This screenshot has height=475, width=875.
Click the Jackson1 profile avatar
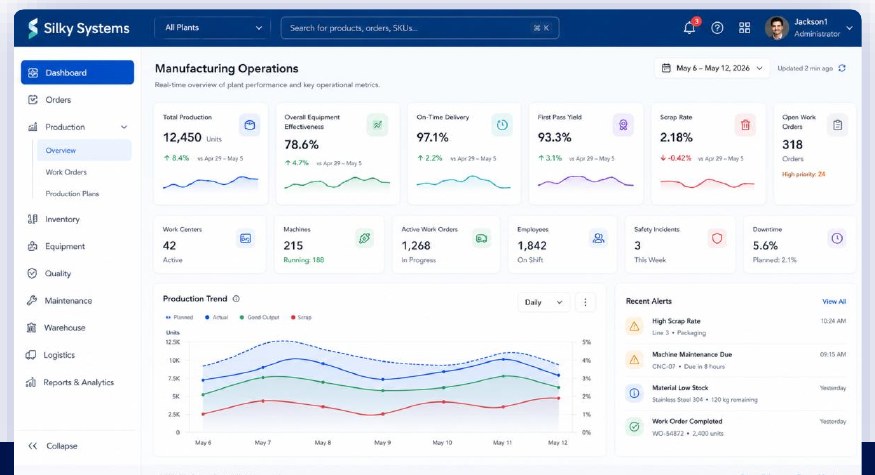pyautogui.click(x=776, y=28)
